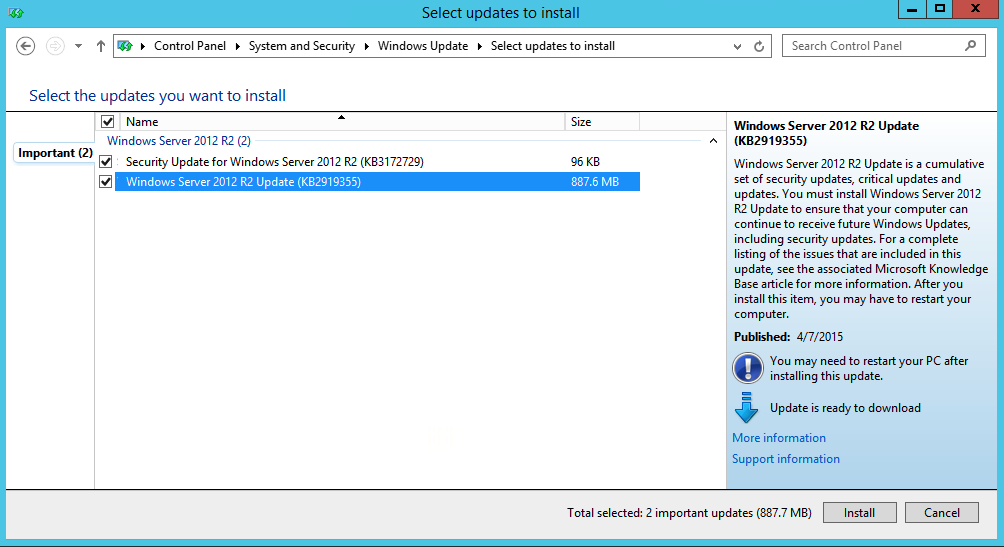Click the Install button
The height and width of the screenshot is (547, 1004).
coord(859,513)
